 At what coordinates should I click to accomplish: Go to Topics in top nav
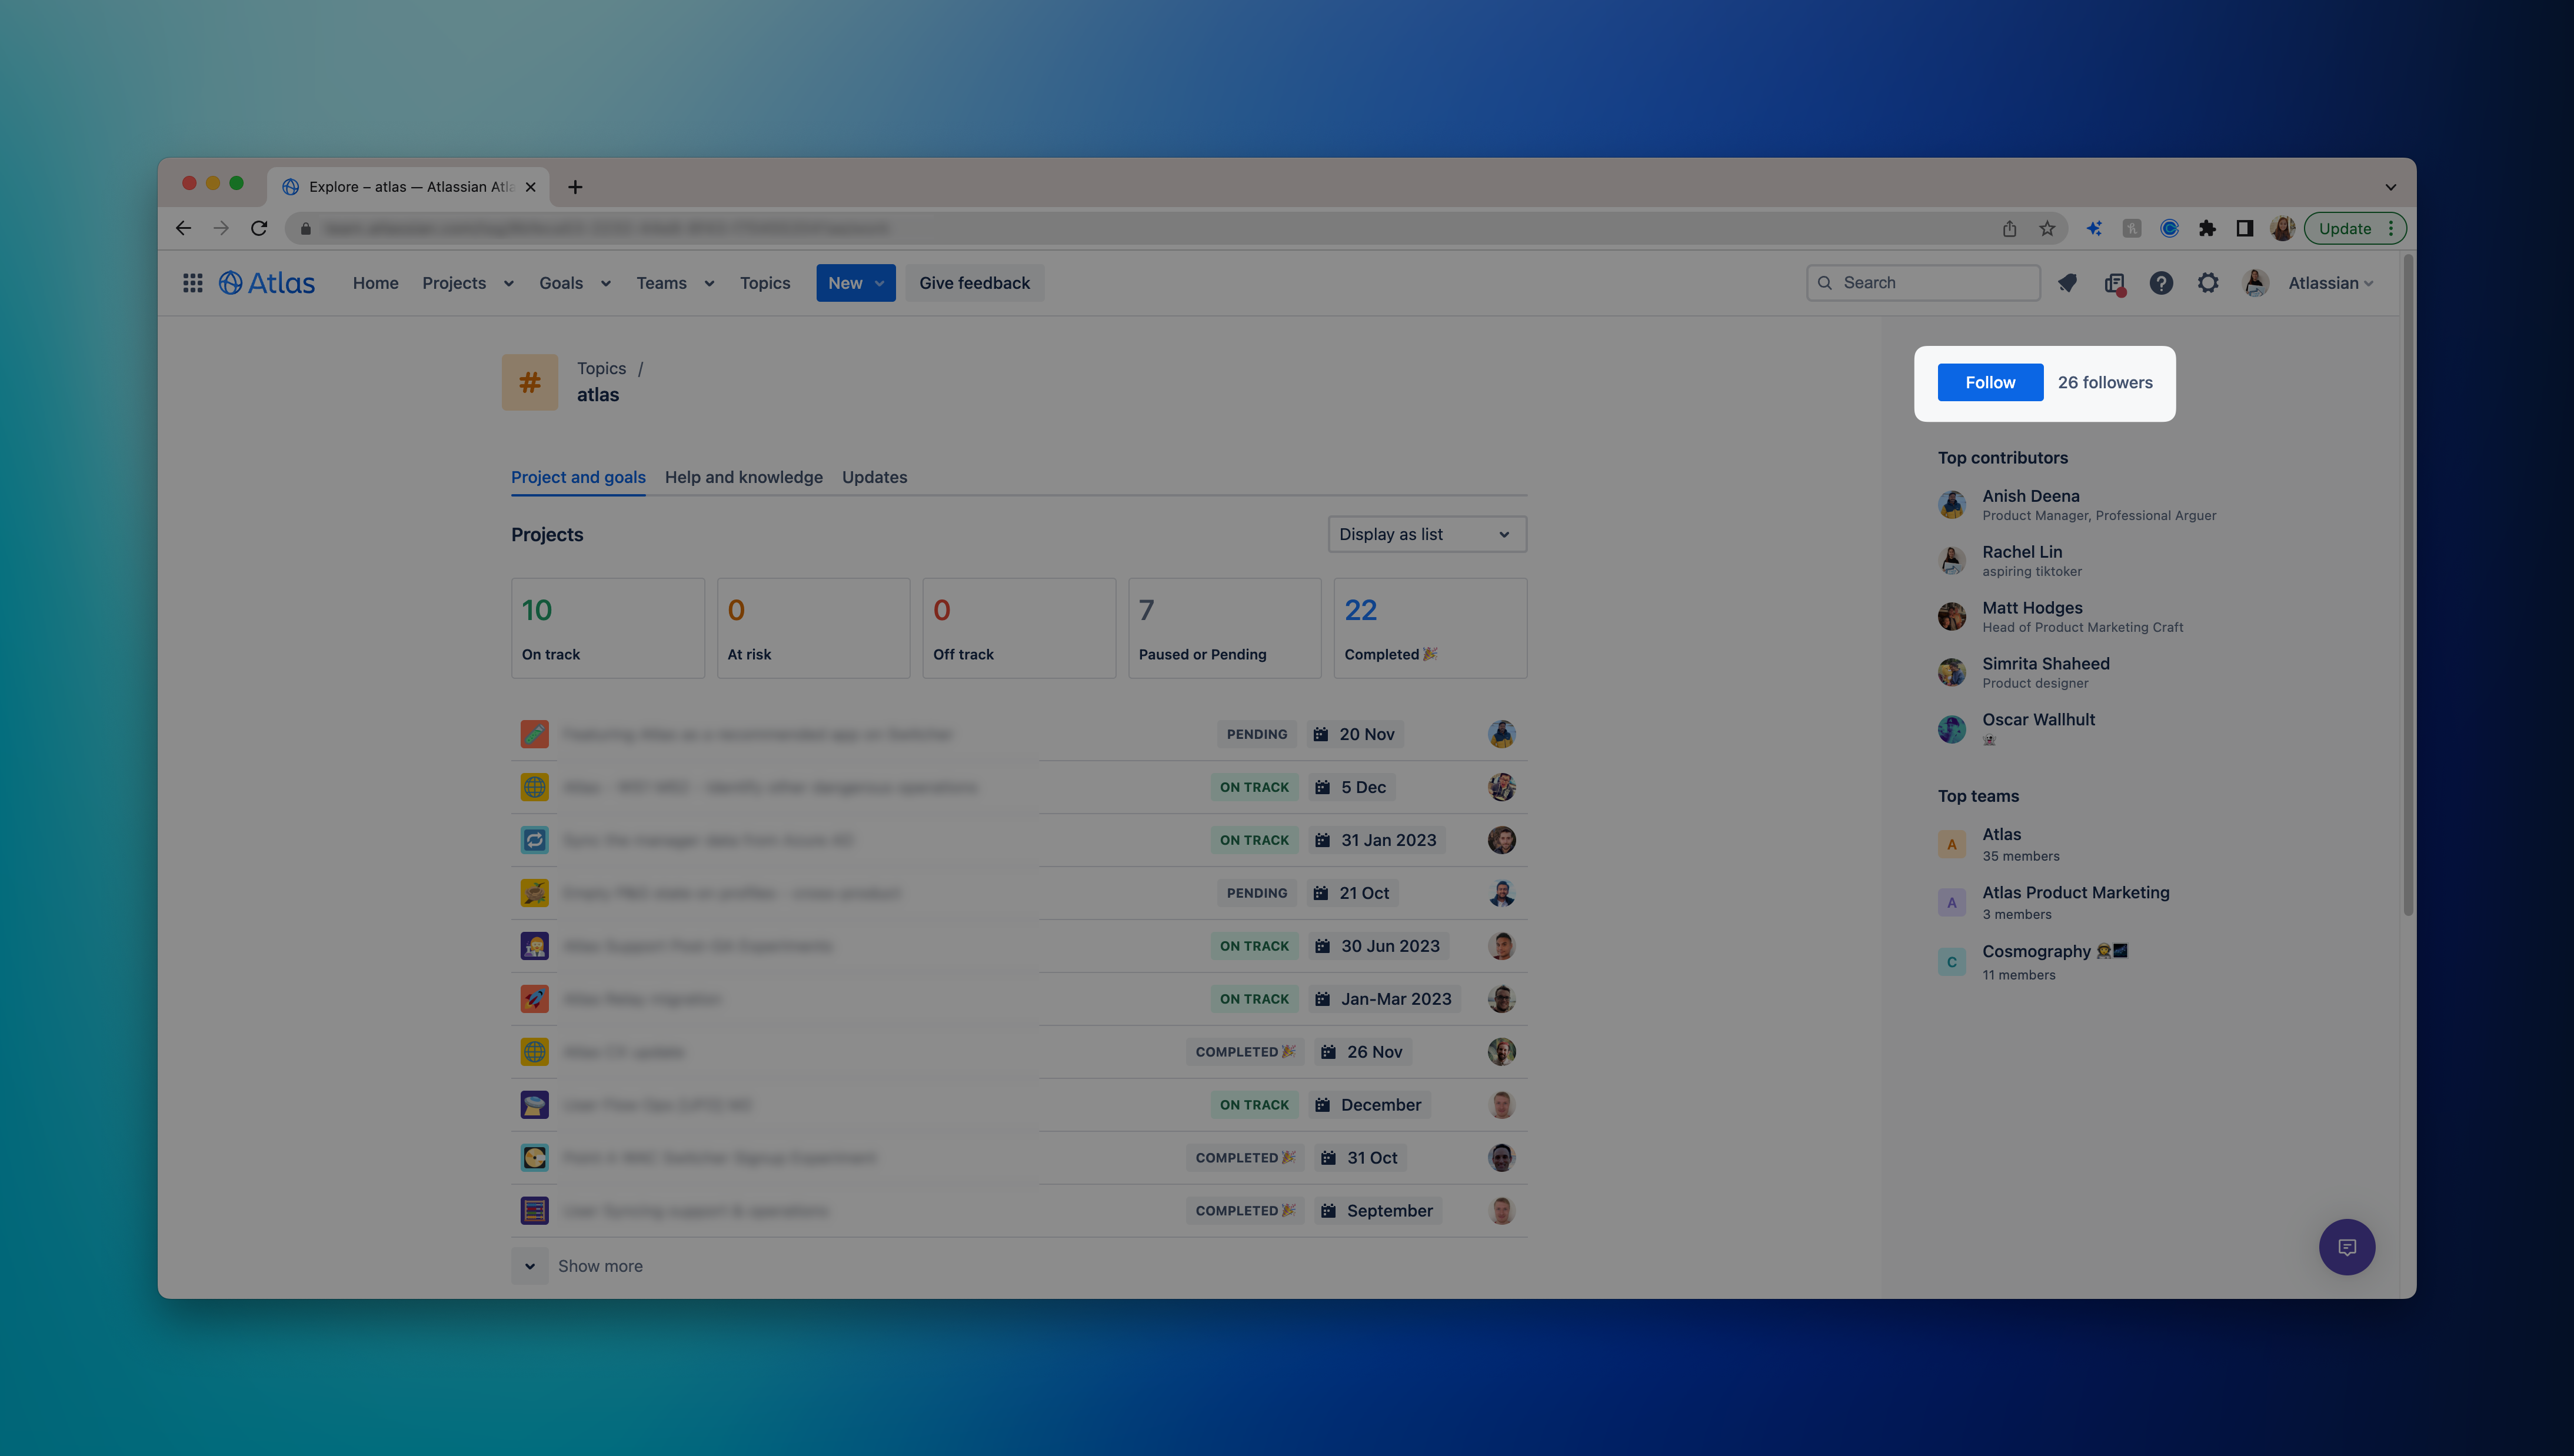(765, 283)
